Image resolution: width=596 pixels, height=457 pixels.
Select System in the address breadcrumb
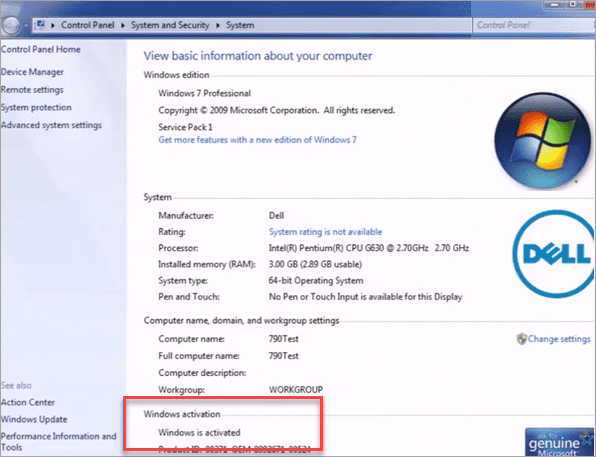tap(240, 25)
